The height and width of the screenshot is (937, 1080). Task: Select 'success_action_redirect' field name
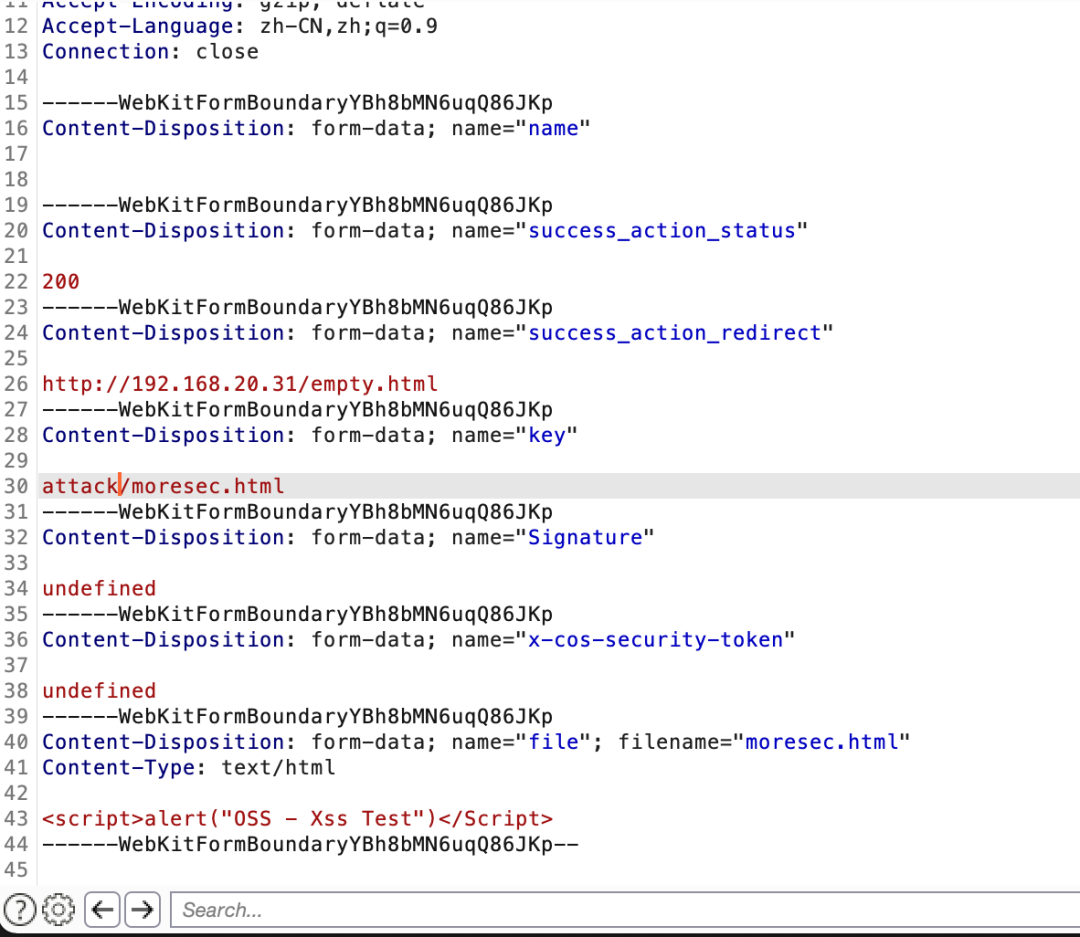[x=674, y=333]
